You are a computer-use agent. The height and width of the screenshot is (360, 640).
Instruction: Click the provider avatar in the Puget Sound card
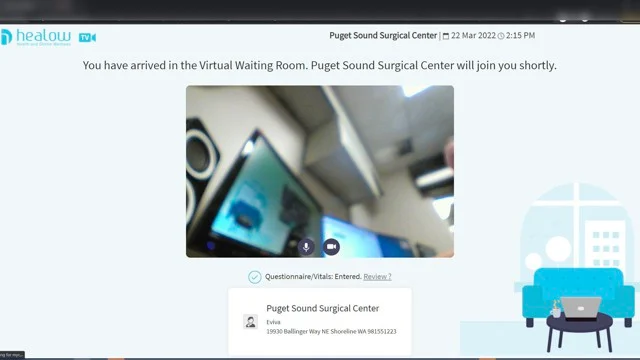250,322
